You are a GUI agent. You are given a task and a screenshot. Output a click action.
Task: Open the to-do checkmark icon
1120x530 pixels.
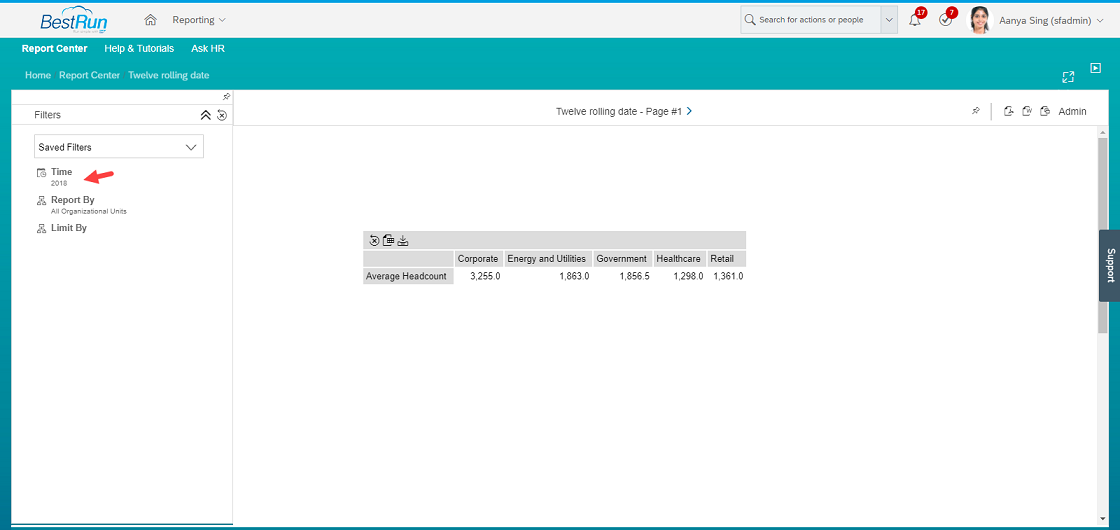coord(946,21)
